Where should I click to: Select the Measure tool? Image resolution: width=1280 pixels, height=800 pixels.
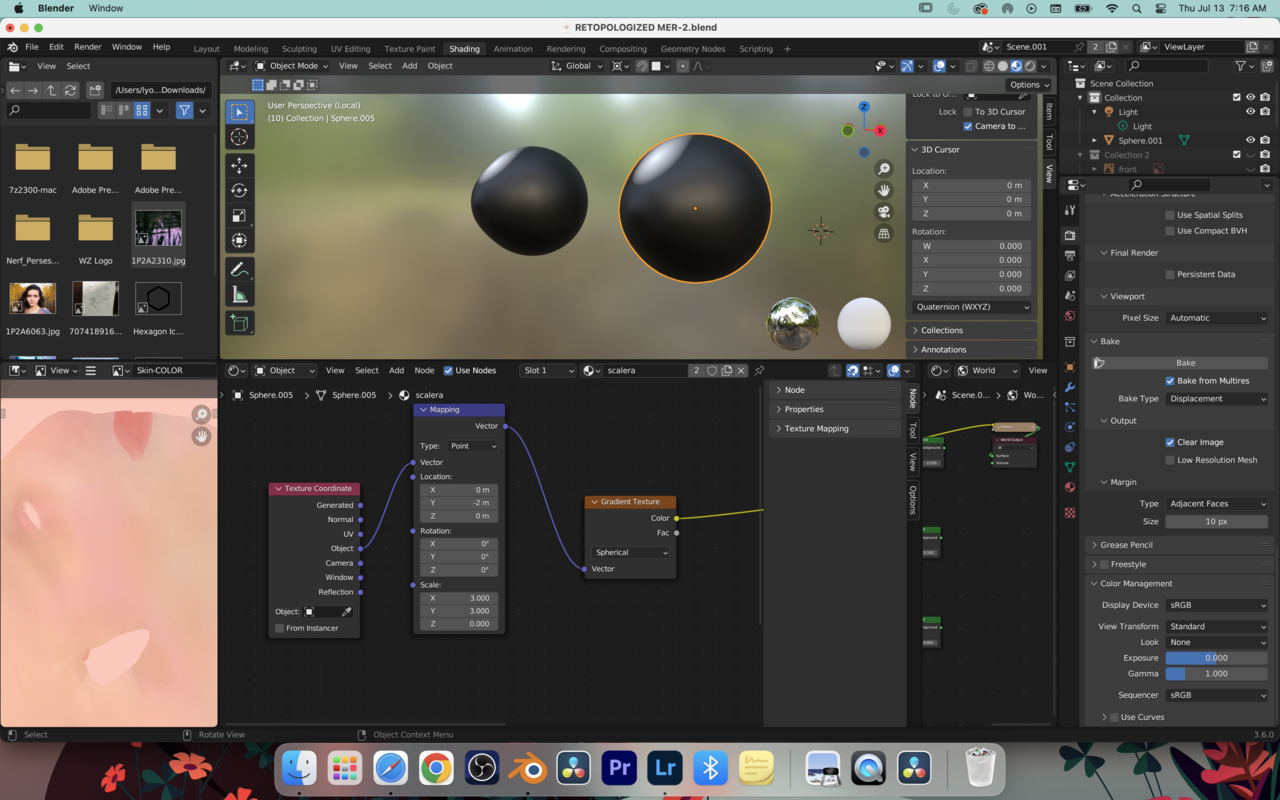coord(239,295)
